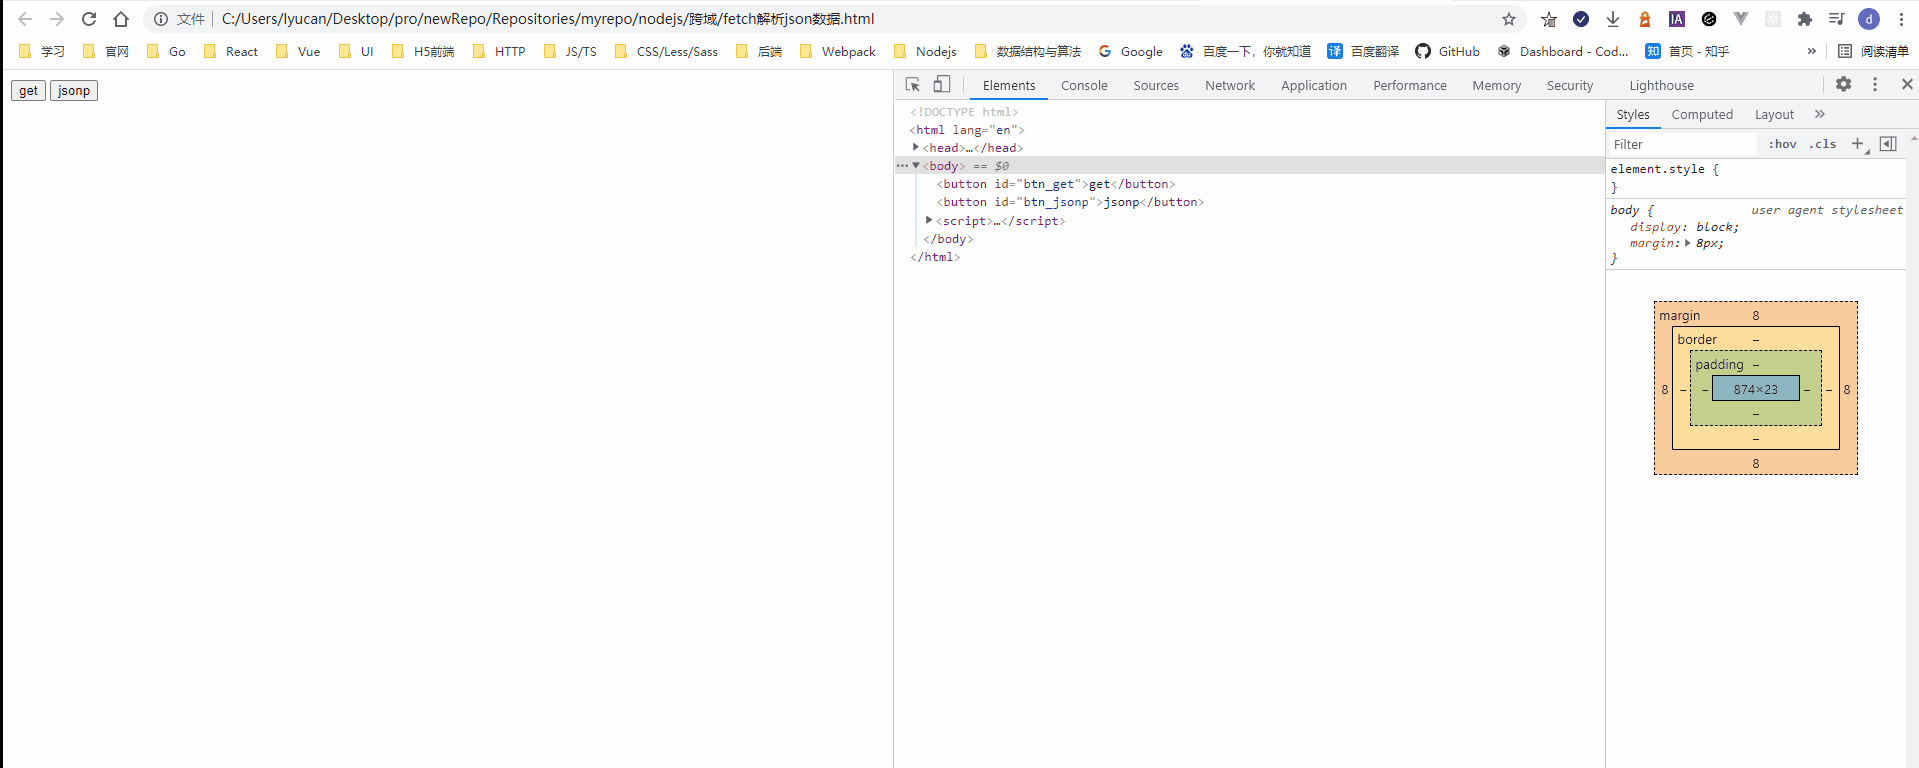Reload the current page

click(89, 19)
